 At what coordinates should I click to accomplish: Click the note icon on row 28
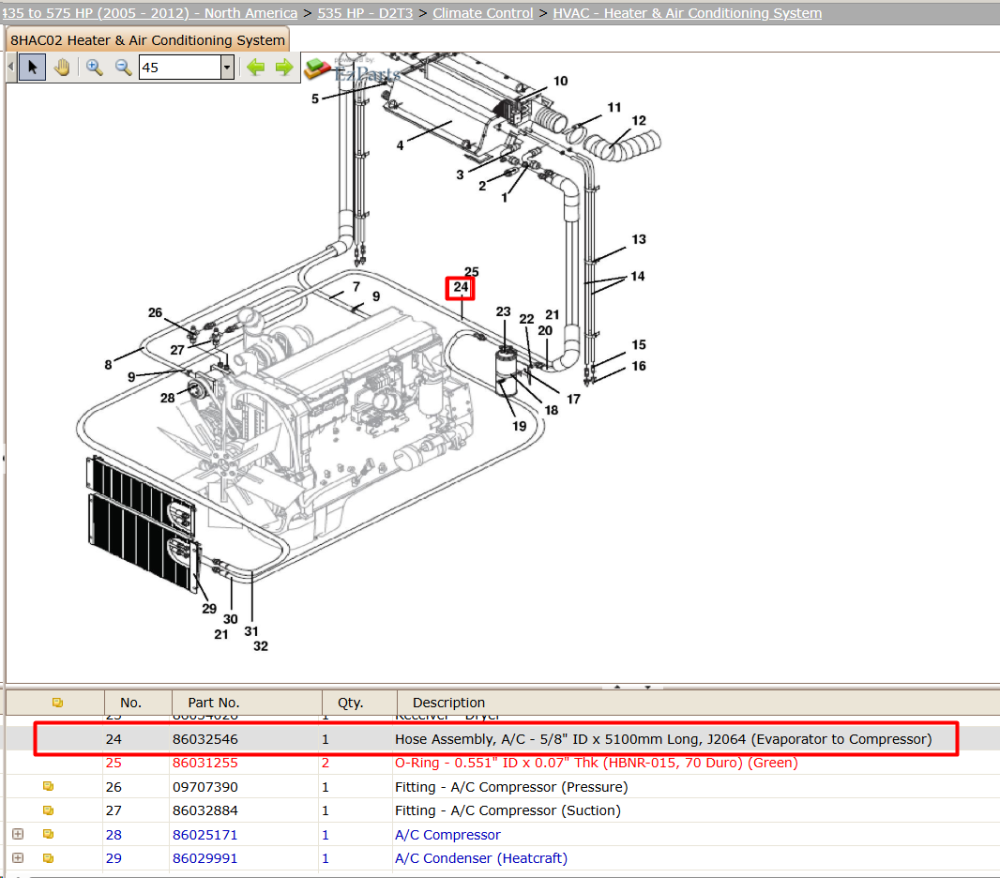[x=48, y=834]
